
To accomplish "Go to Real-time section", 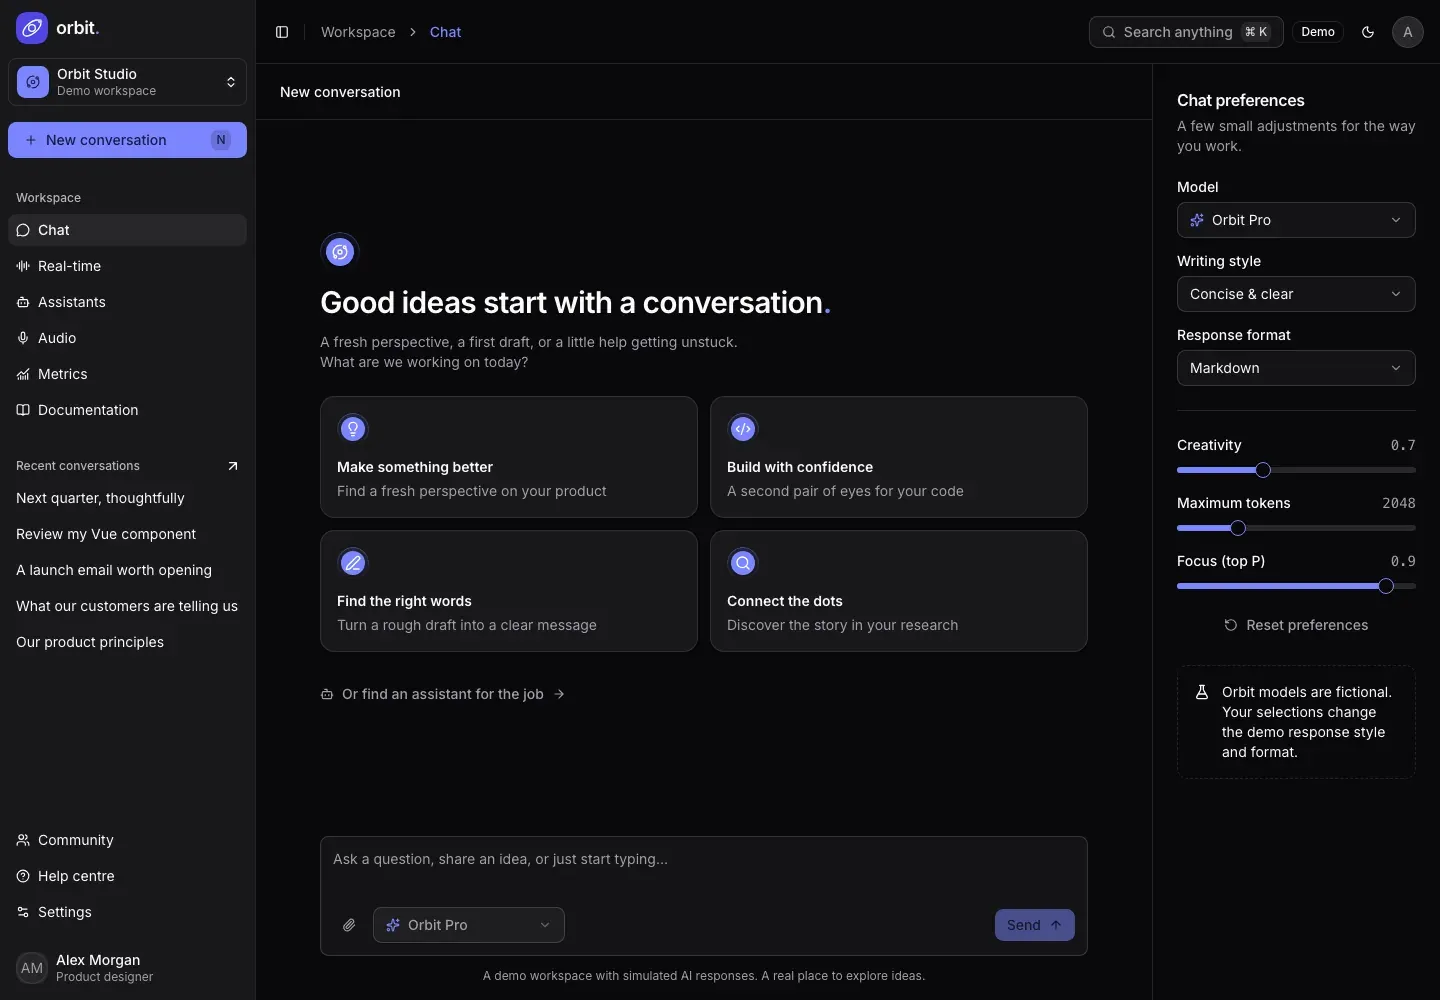I will [127, 266].
